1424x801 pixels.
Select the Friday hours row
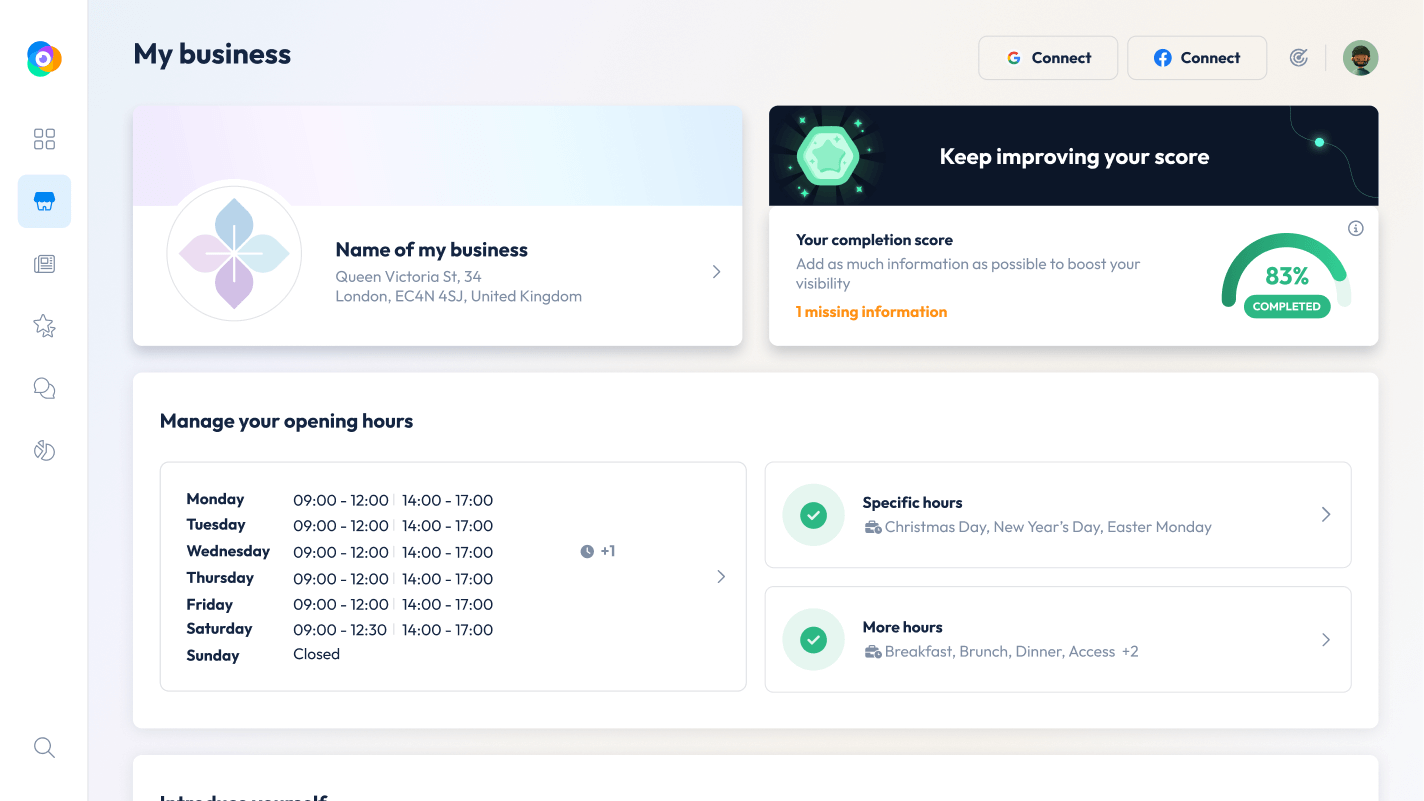pyautogui.click(x=339, y=604)
